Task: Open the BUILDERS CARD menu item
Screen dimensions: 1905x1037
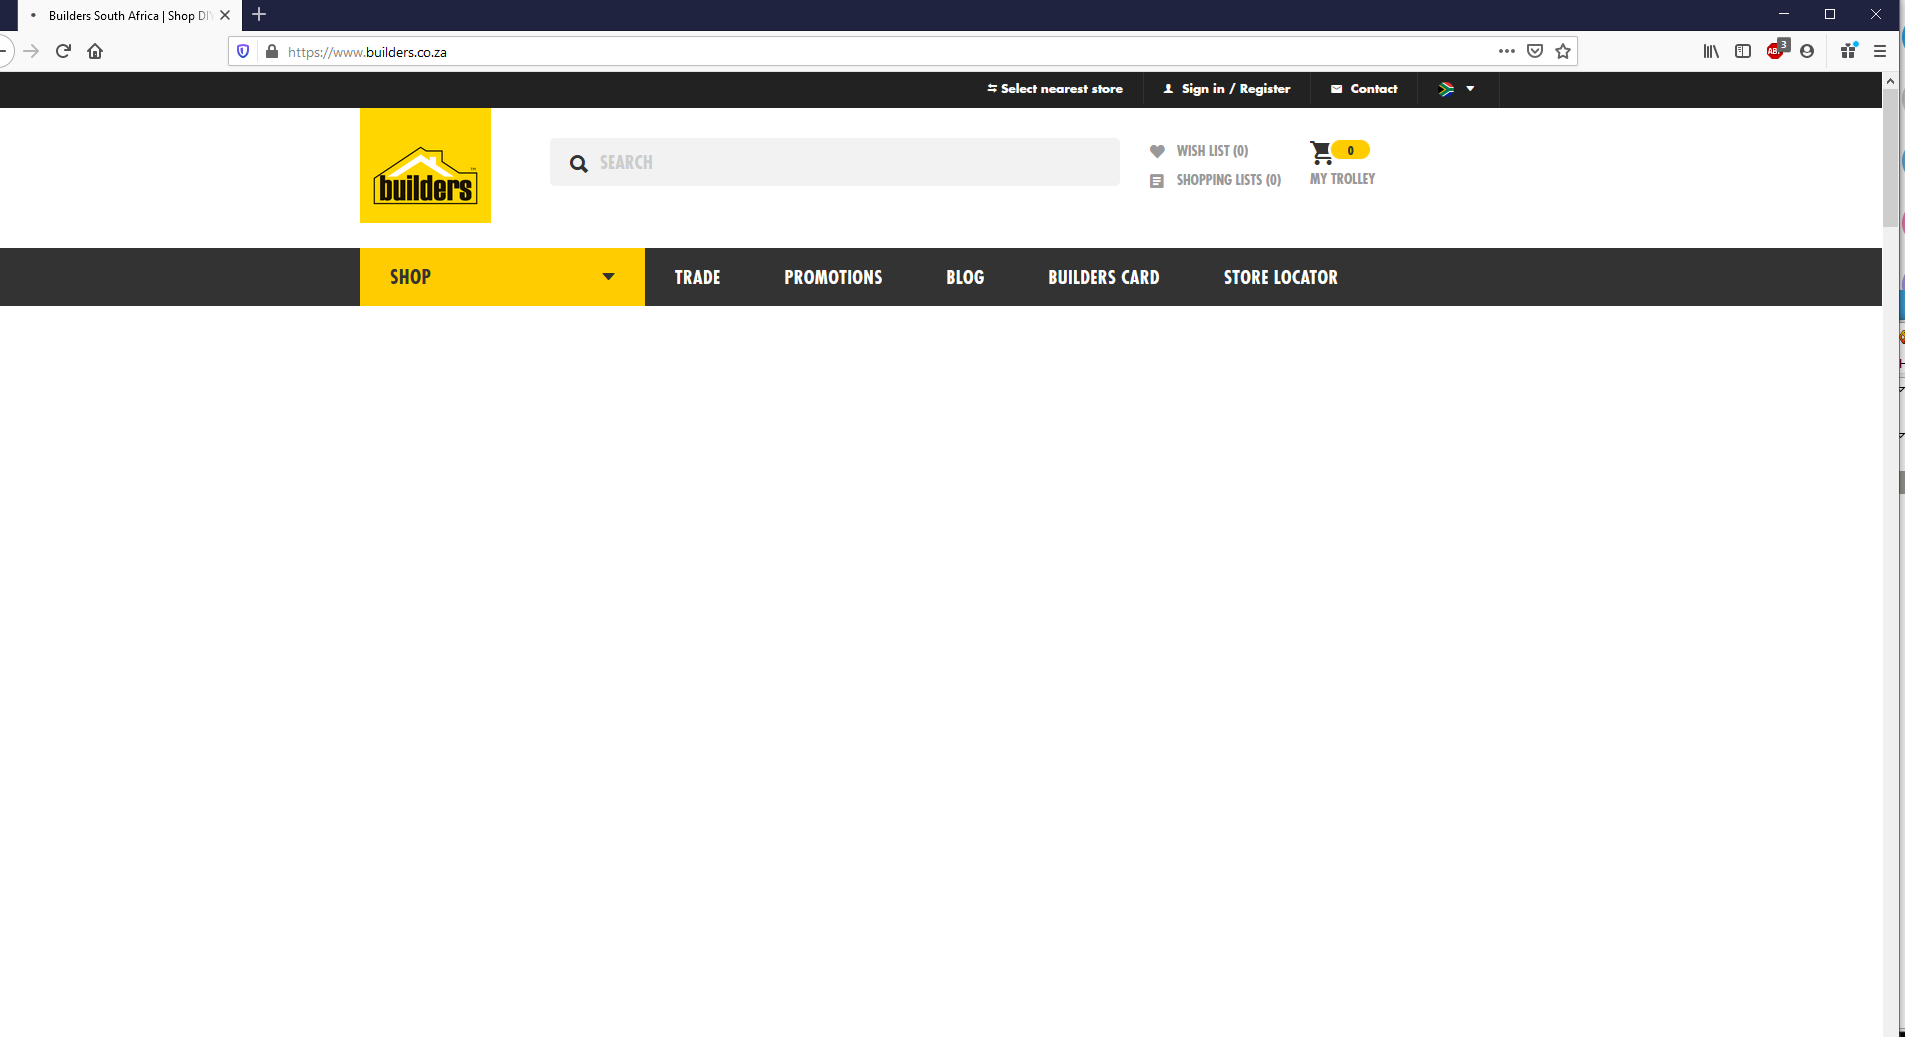Action: pyautogui.click(x=1104, y=277)
